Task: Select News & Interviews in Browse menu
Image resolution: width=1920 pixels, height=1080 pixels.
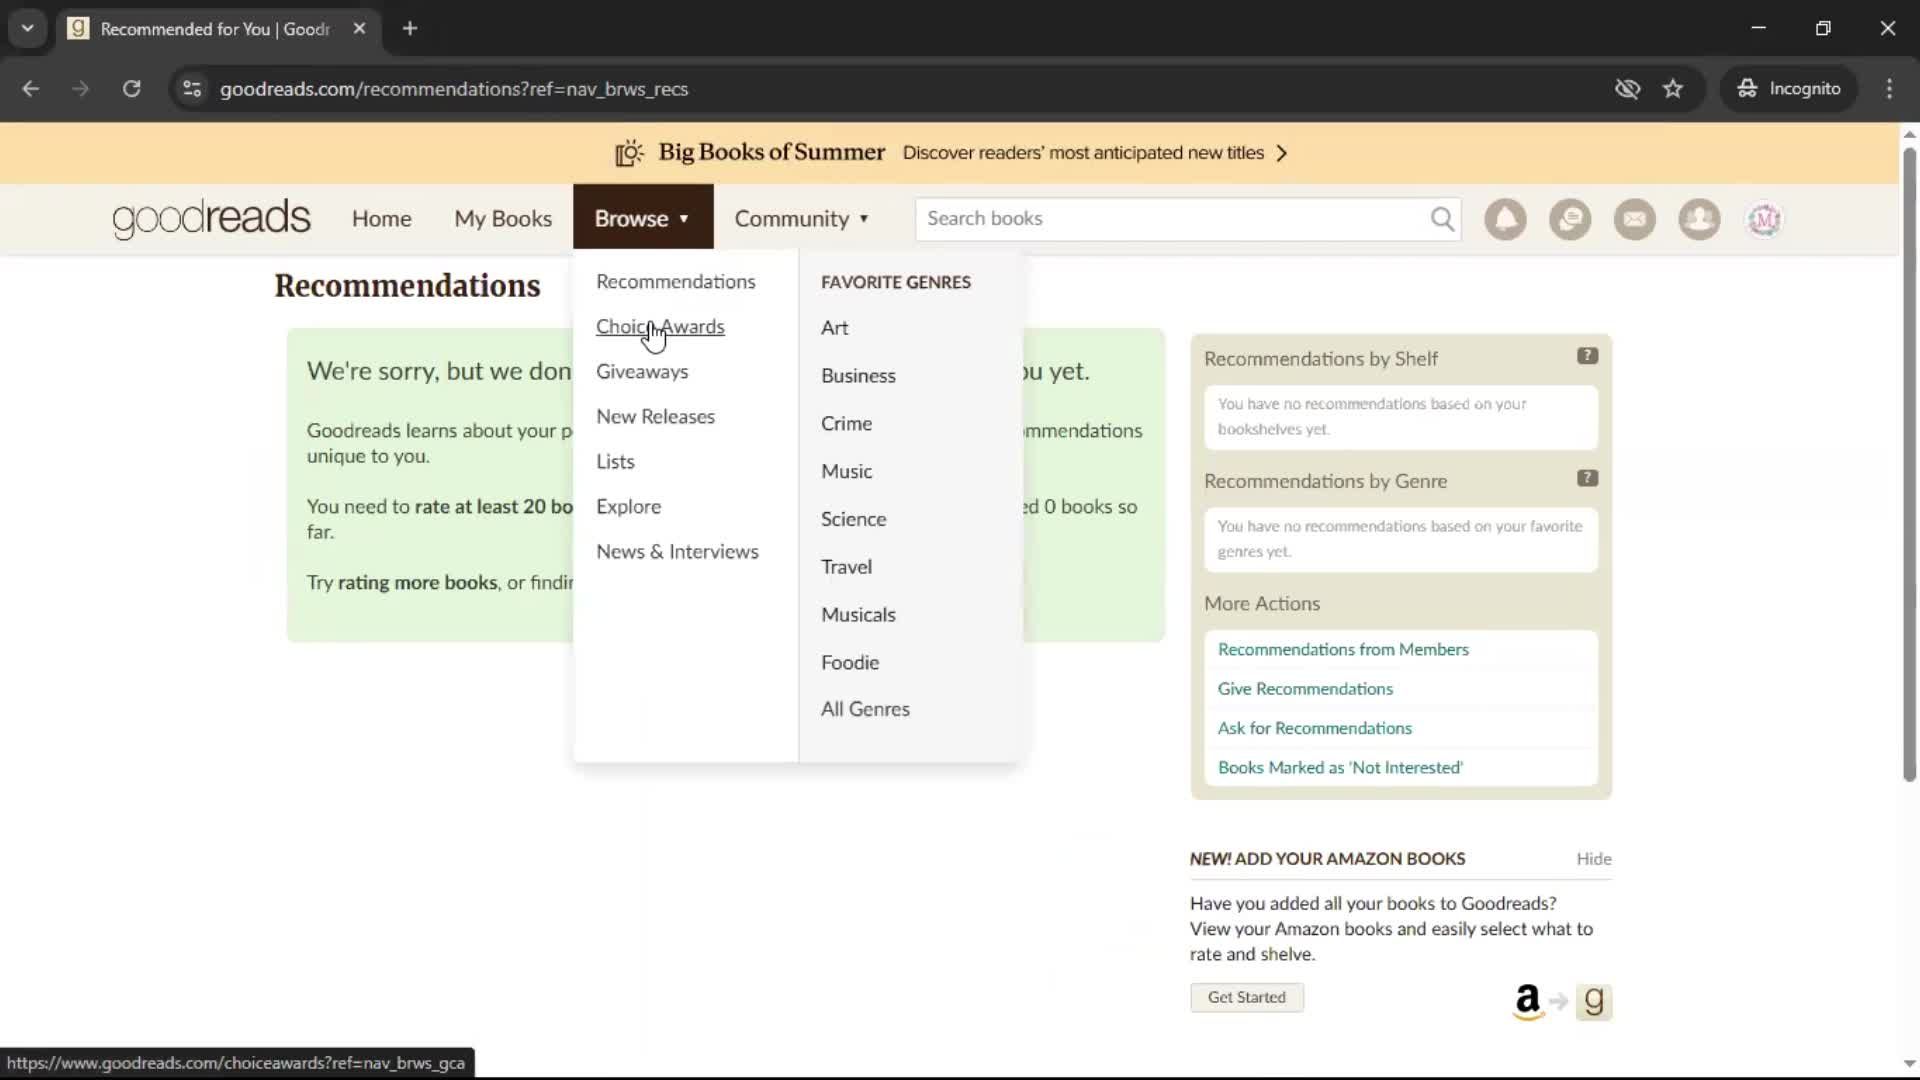Action: [x=677, y=551]
